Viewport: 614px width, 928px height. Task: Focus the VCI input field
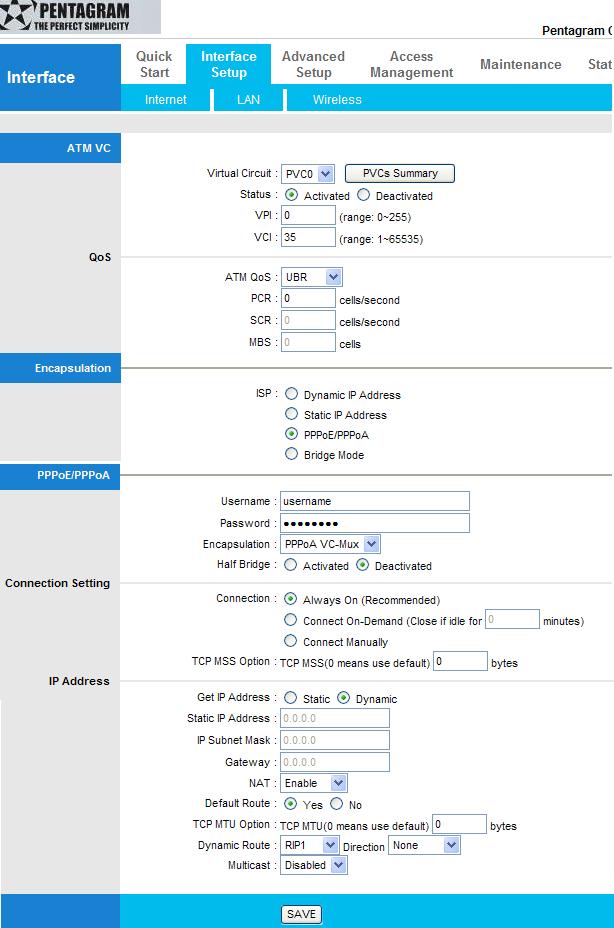coord(308,237)
